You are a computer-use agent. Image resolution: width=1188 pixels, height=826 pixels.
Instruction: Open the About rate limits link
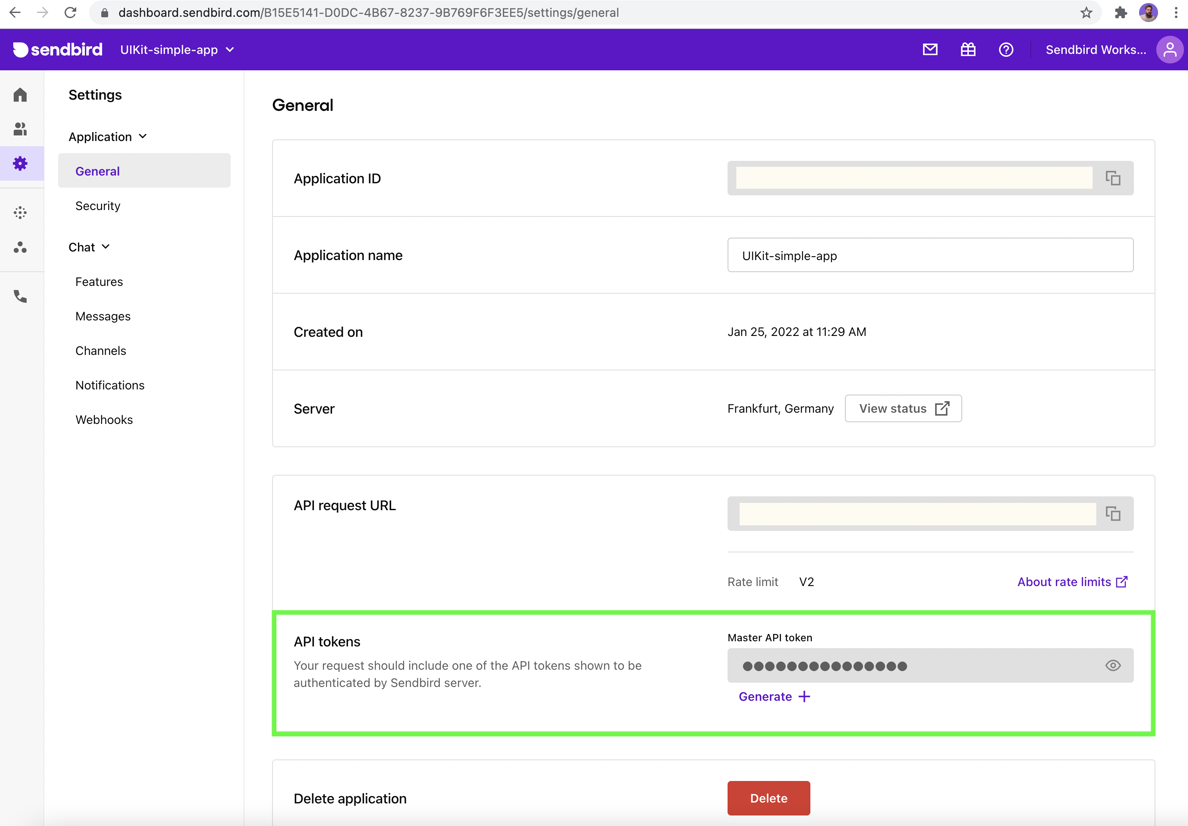pos(1072,582)
